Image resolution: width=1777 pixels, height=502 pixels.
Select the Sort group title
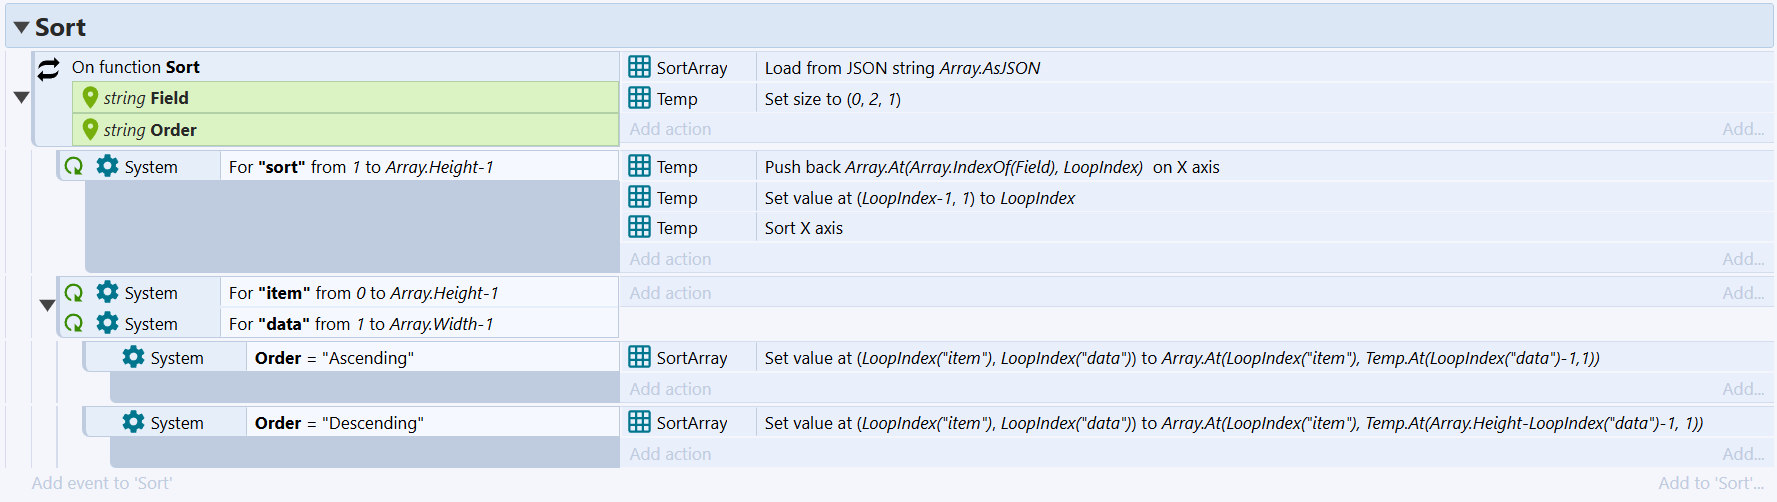pyautogui.click(x=60, y=28)
